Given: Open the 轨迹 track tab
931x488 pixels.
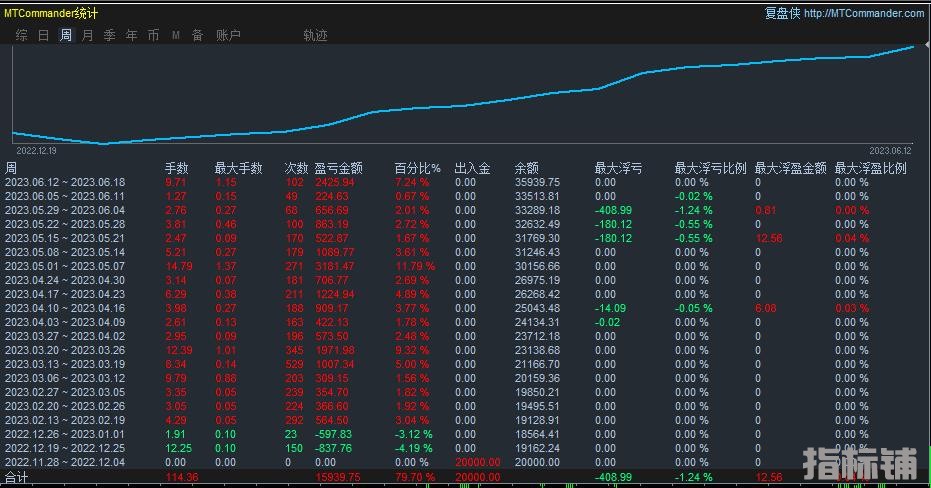Looking at the screenshot, I should 315,36.
